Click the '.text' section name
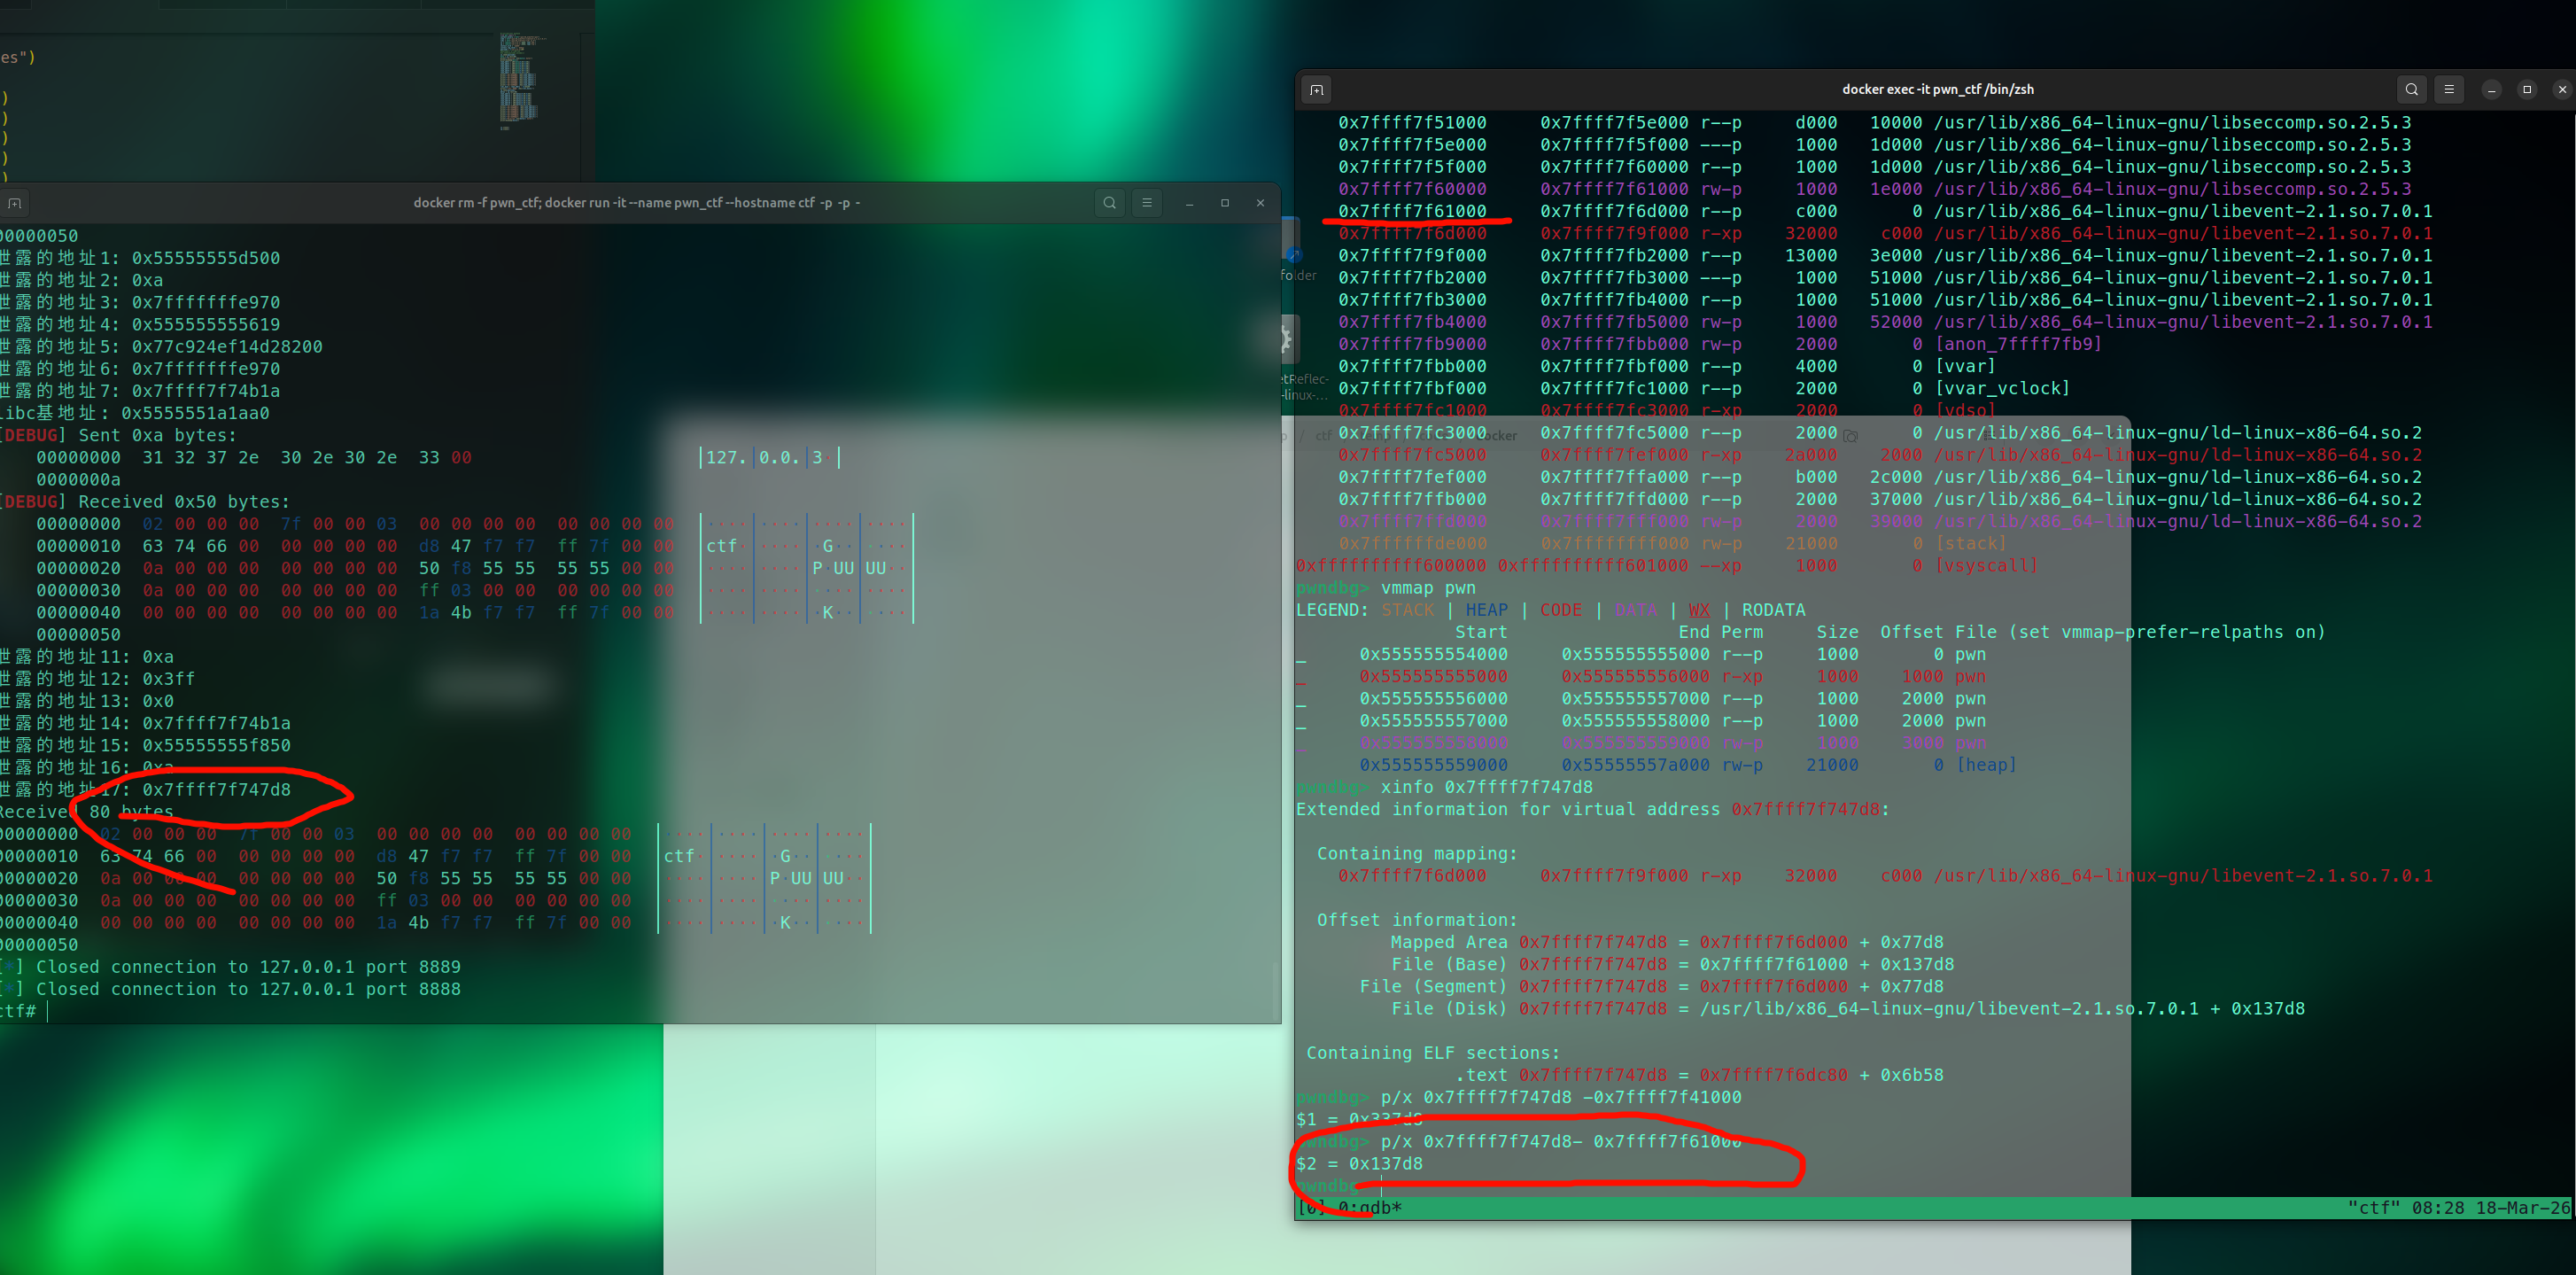 coord(1481,1075)
